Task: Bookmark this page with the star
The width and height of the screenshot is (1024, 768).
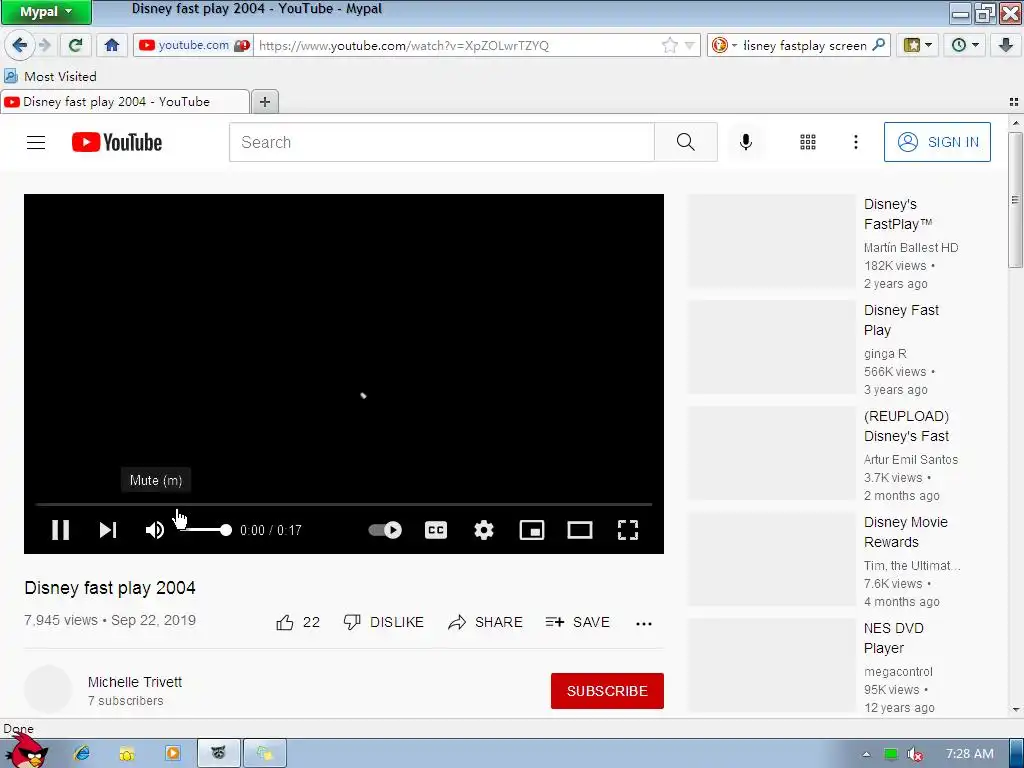Action: [669, 45]
